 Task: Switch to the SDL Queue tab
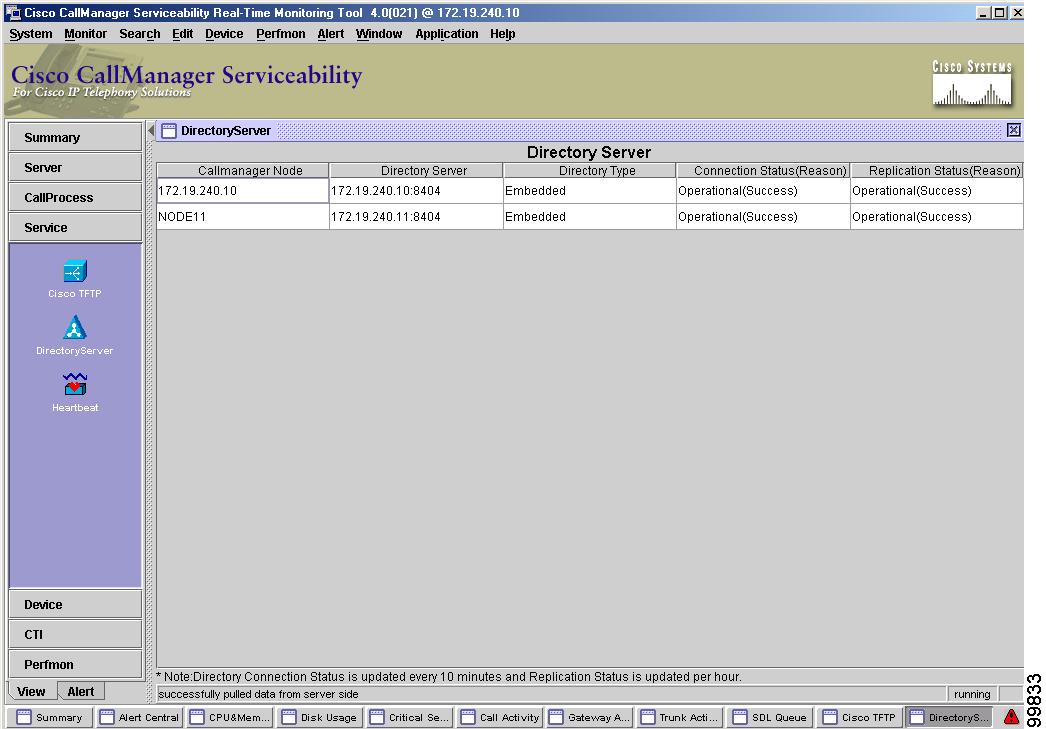click(771, 718)
